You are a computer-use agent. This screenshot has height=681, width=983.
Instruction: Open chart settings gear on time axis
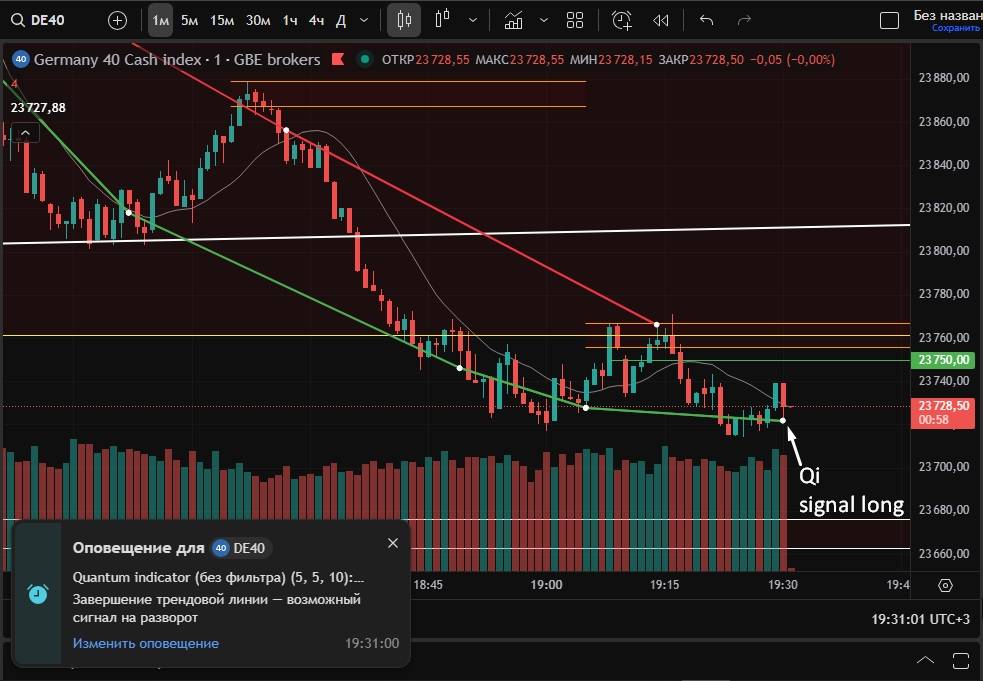[x=946, y=585]
